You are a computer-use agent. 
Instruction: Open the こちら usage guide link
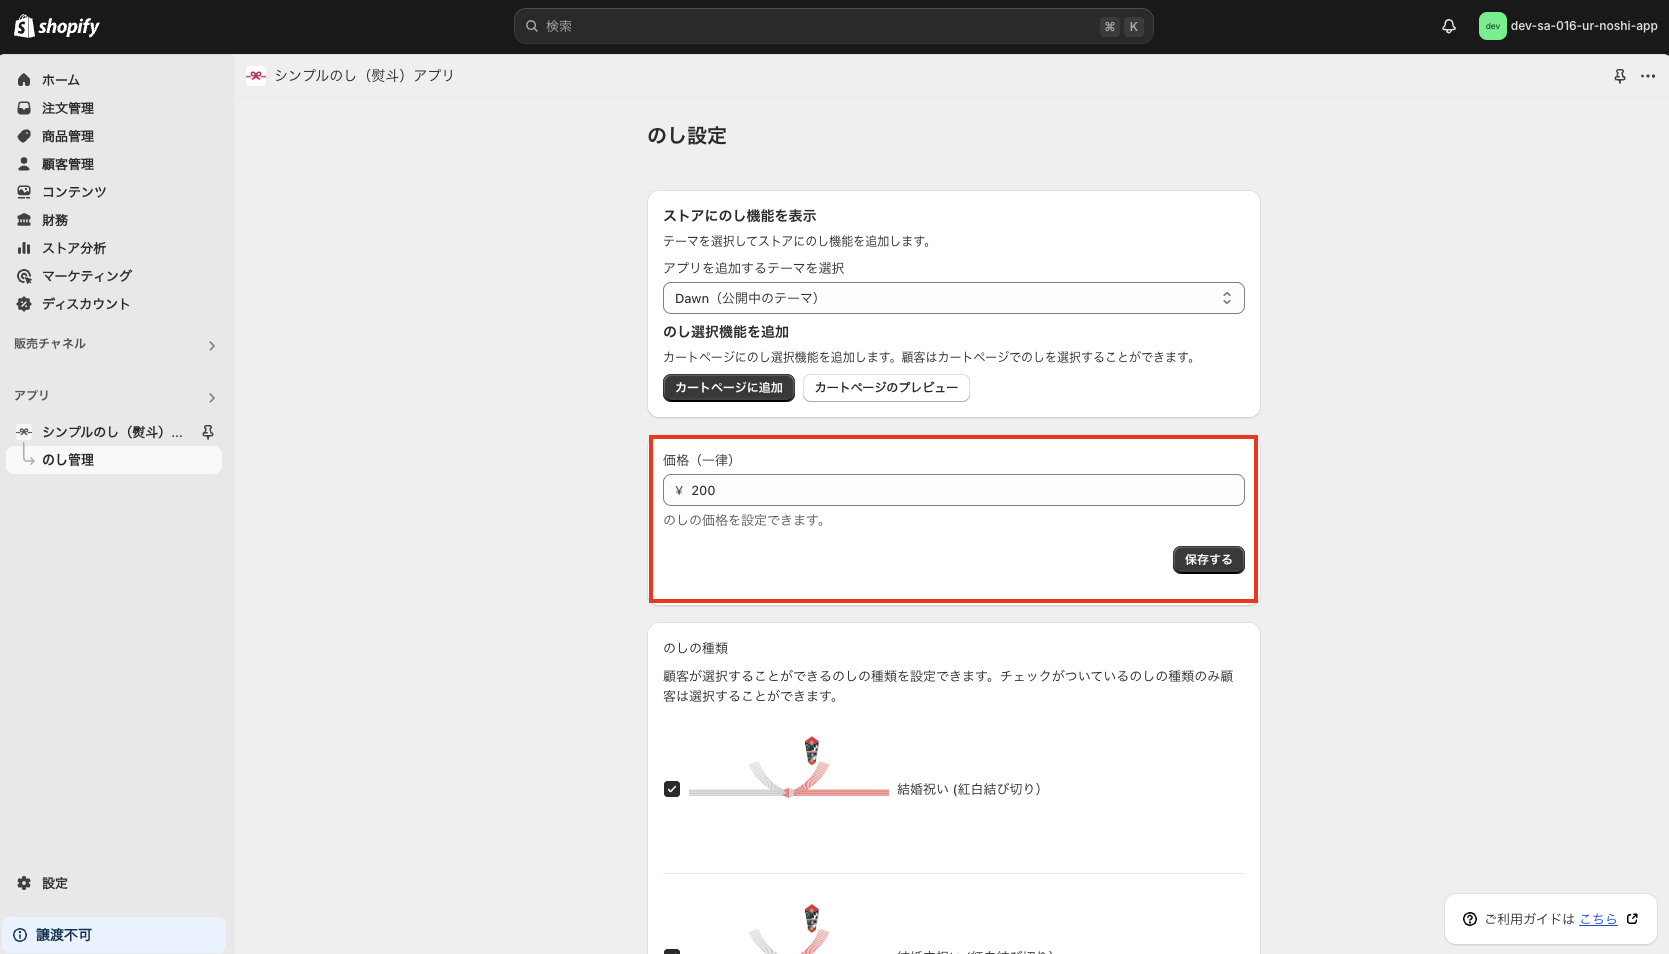click(1599, 919)
